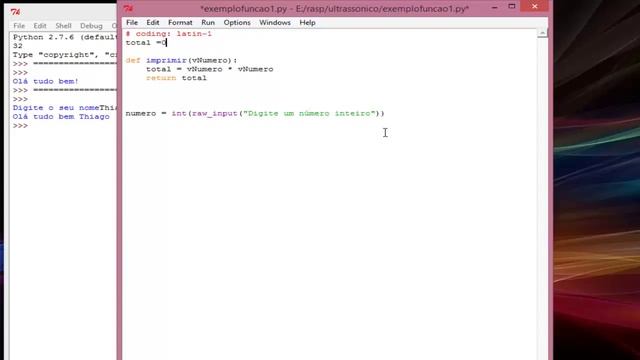Click the editor scrollbar up arrow
The height and width of the screenshot is (360, 640).
tap(542, 33)
